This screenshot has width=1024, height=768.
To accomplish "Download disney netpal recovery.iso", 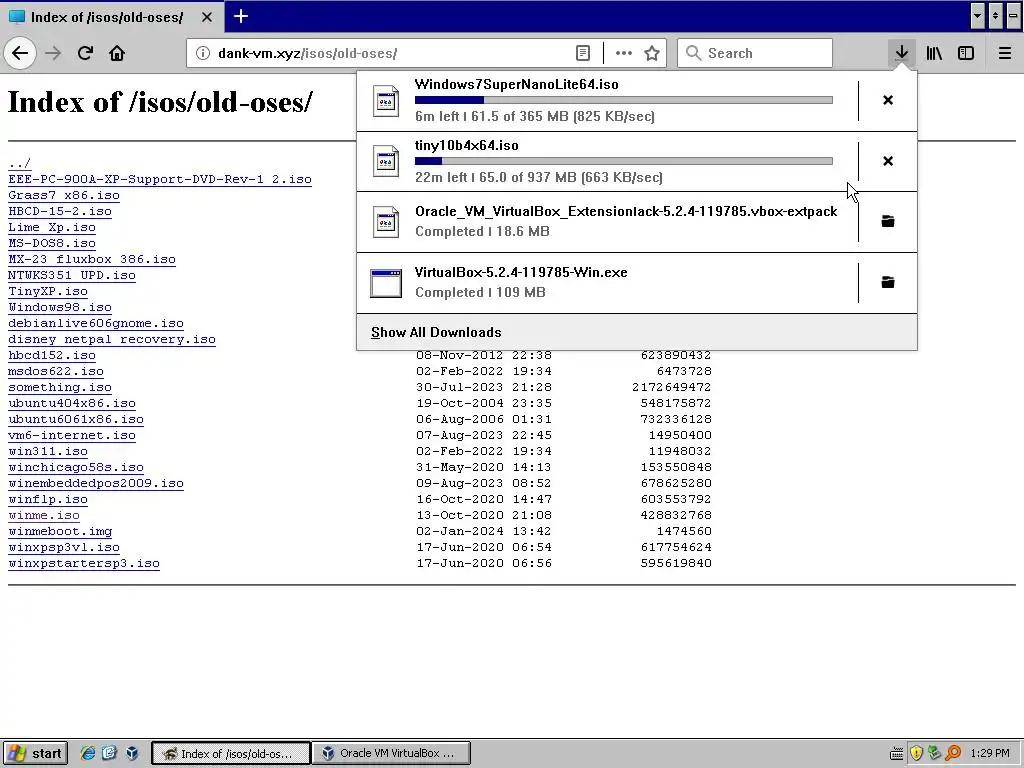I will pos(112,339).
